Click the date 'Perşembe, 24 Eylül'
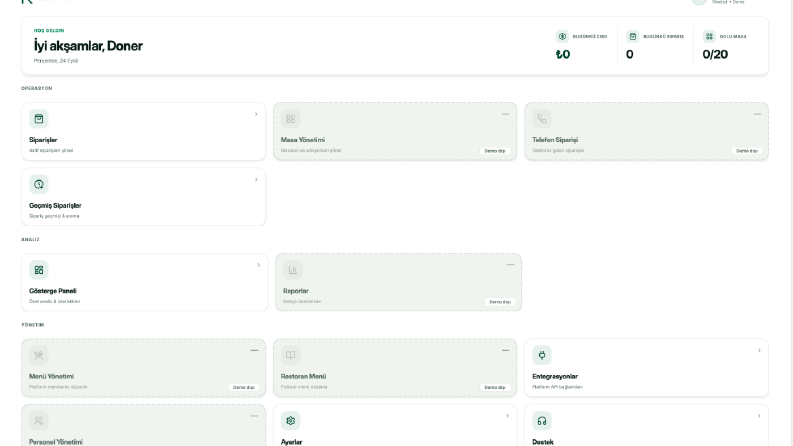This screenshot has width=793, height=446. click(x=56, y=61)
